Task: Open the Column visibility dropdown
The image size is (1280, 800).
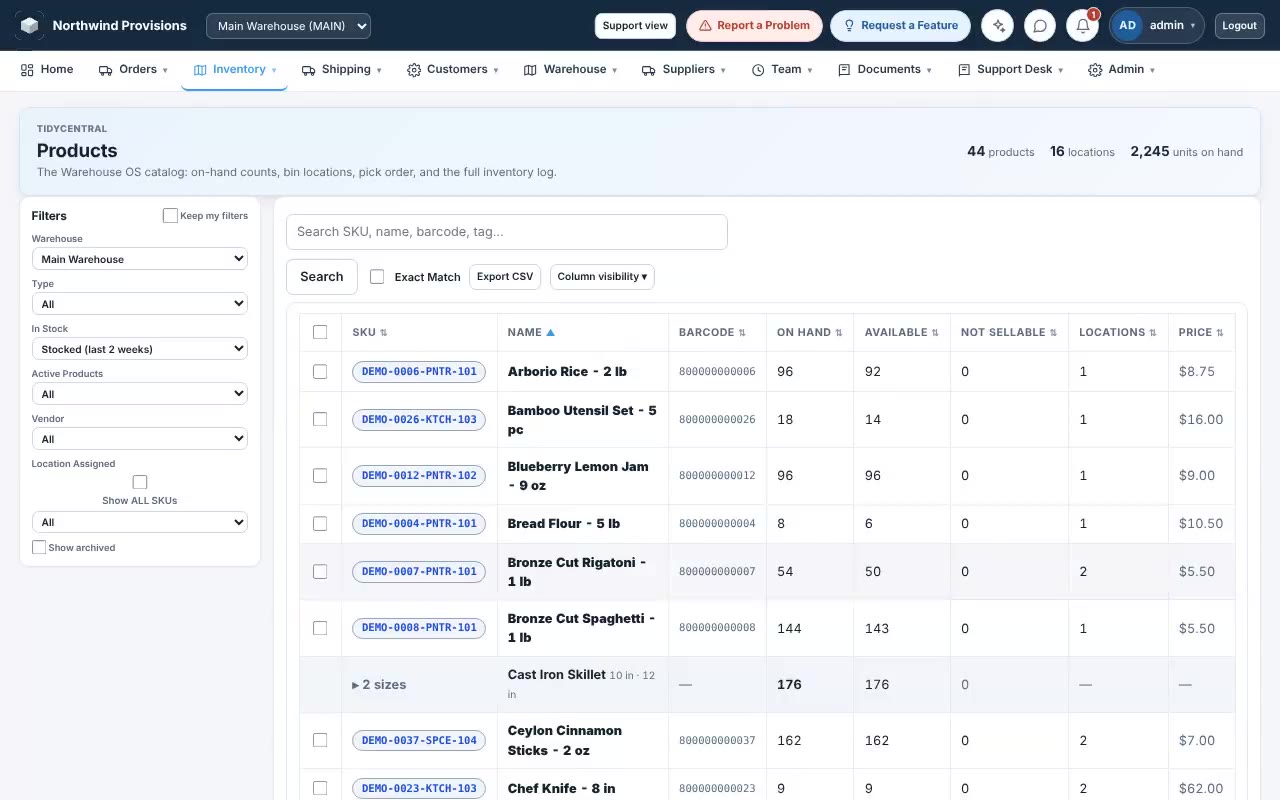Action: tap(602, 277)
